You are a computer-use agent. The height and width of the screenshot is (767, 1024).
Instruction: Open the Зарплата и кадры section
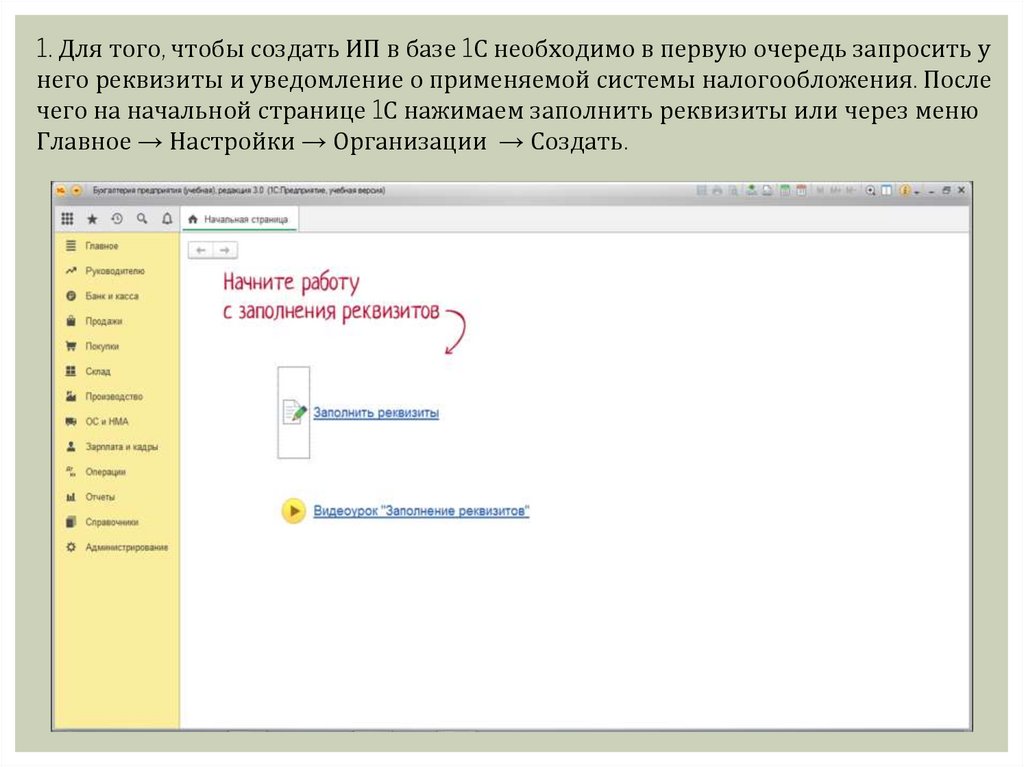(x=121, y=447)
